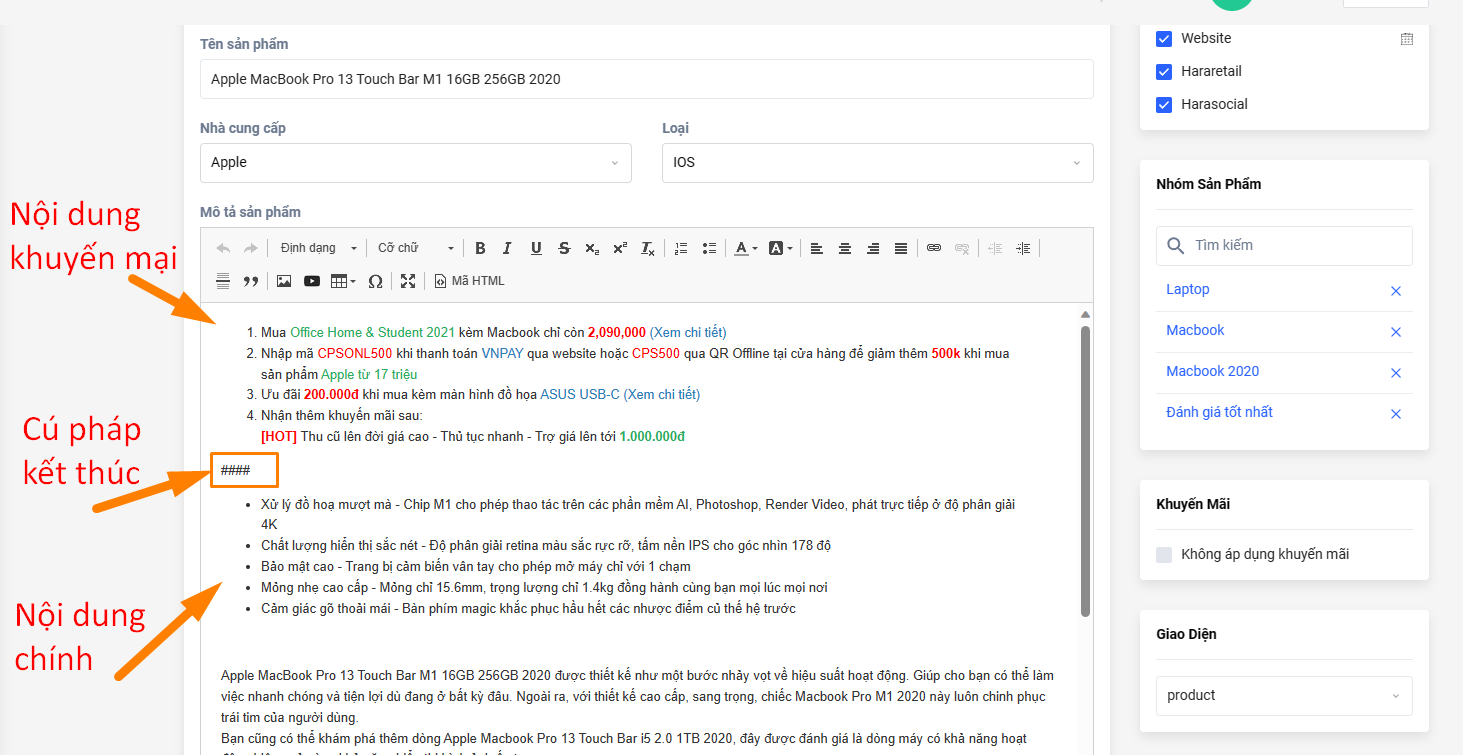Click 'Apple từ 17 triệu' green text
The image size is (1463, 755).
[369, 374]
